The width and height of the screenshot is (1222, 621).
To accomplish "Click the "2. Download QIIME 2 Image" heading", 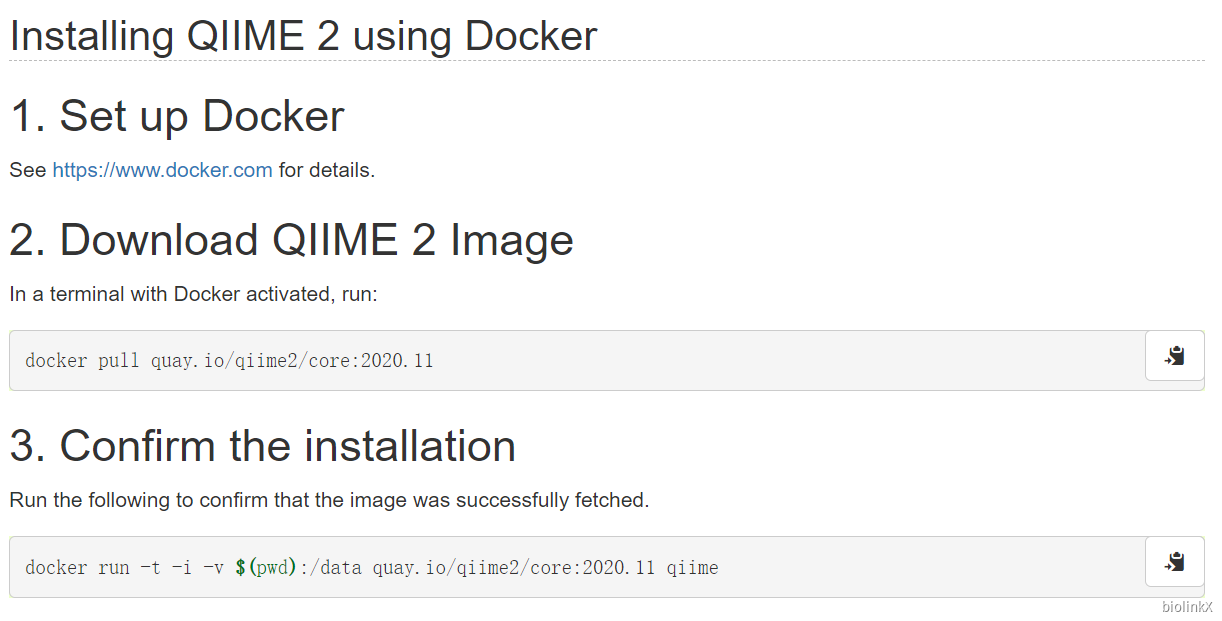I will click(x=291, y=240).
